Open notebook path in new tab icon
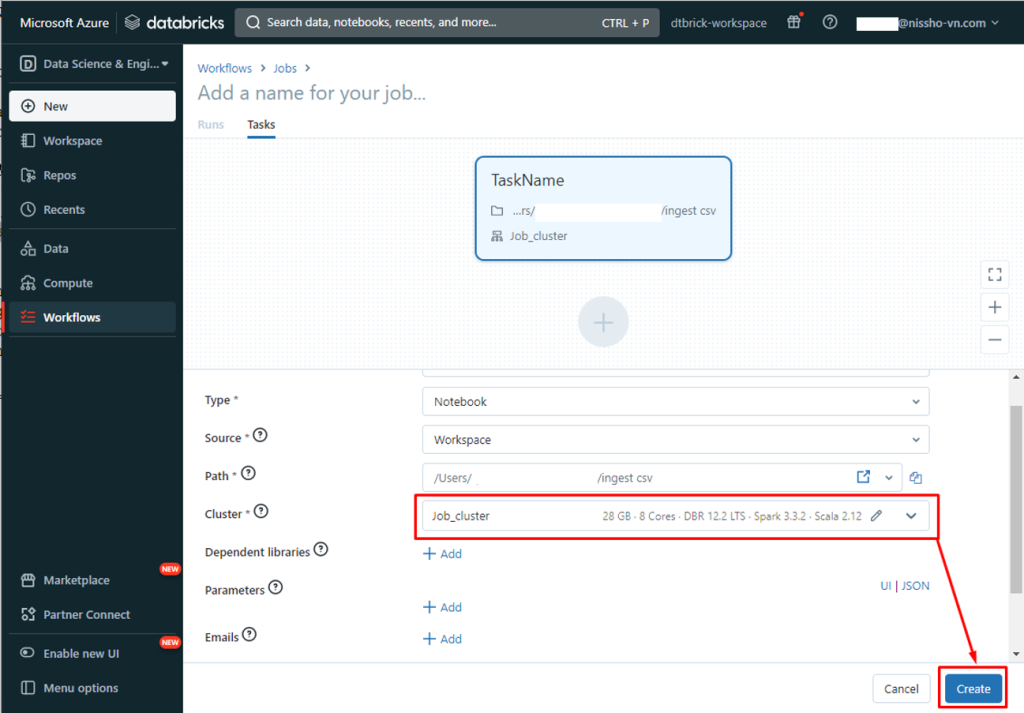The height and width of the screenshot is (713, 1024). [863, 477]
